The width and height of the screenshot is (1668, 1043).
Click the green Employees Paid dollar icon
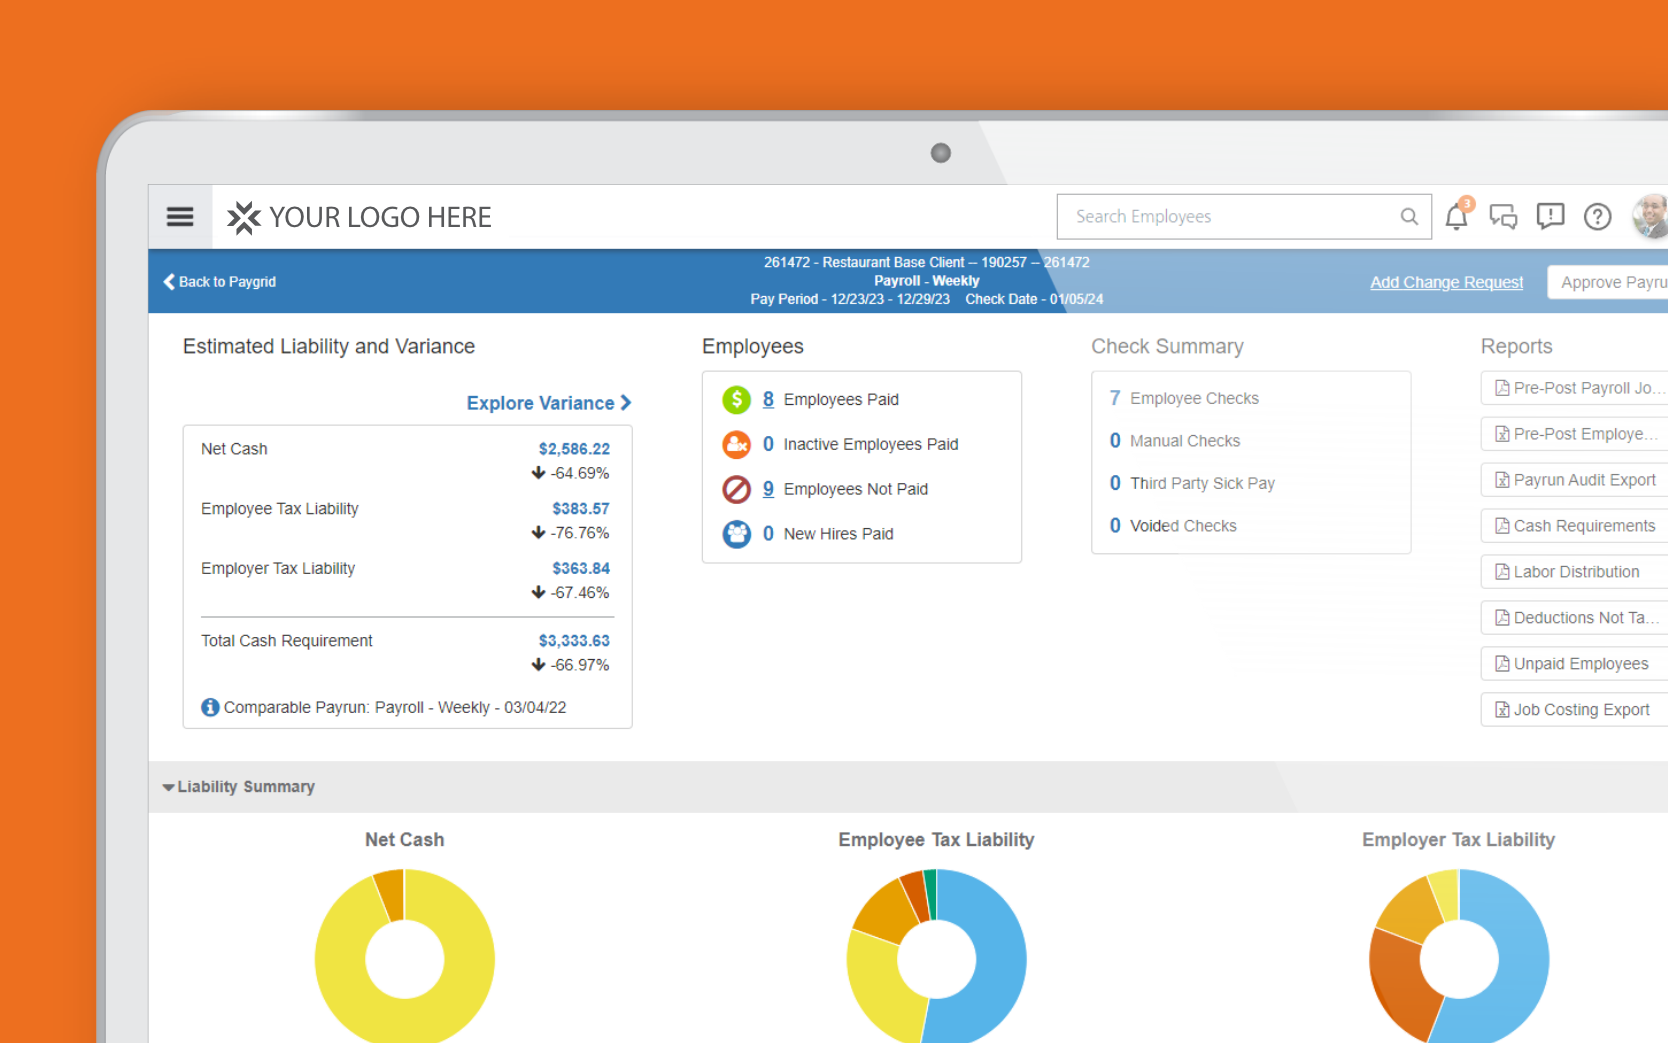tap(737, 400)
